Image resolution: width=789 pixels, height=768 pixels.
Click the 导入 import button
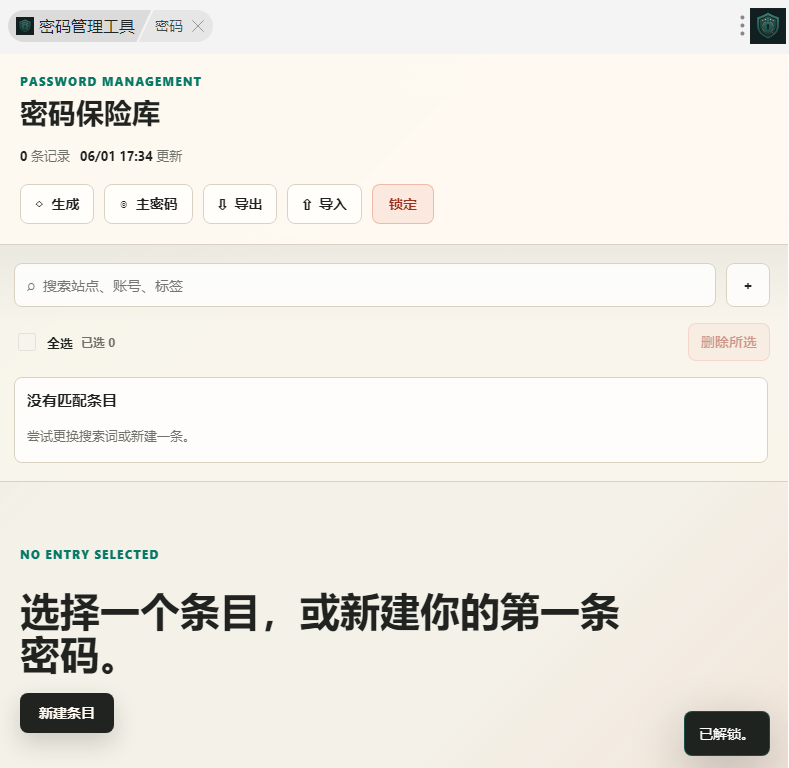[325, 204]
